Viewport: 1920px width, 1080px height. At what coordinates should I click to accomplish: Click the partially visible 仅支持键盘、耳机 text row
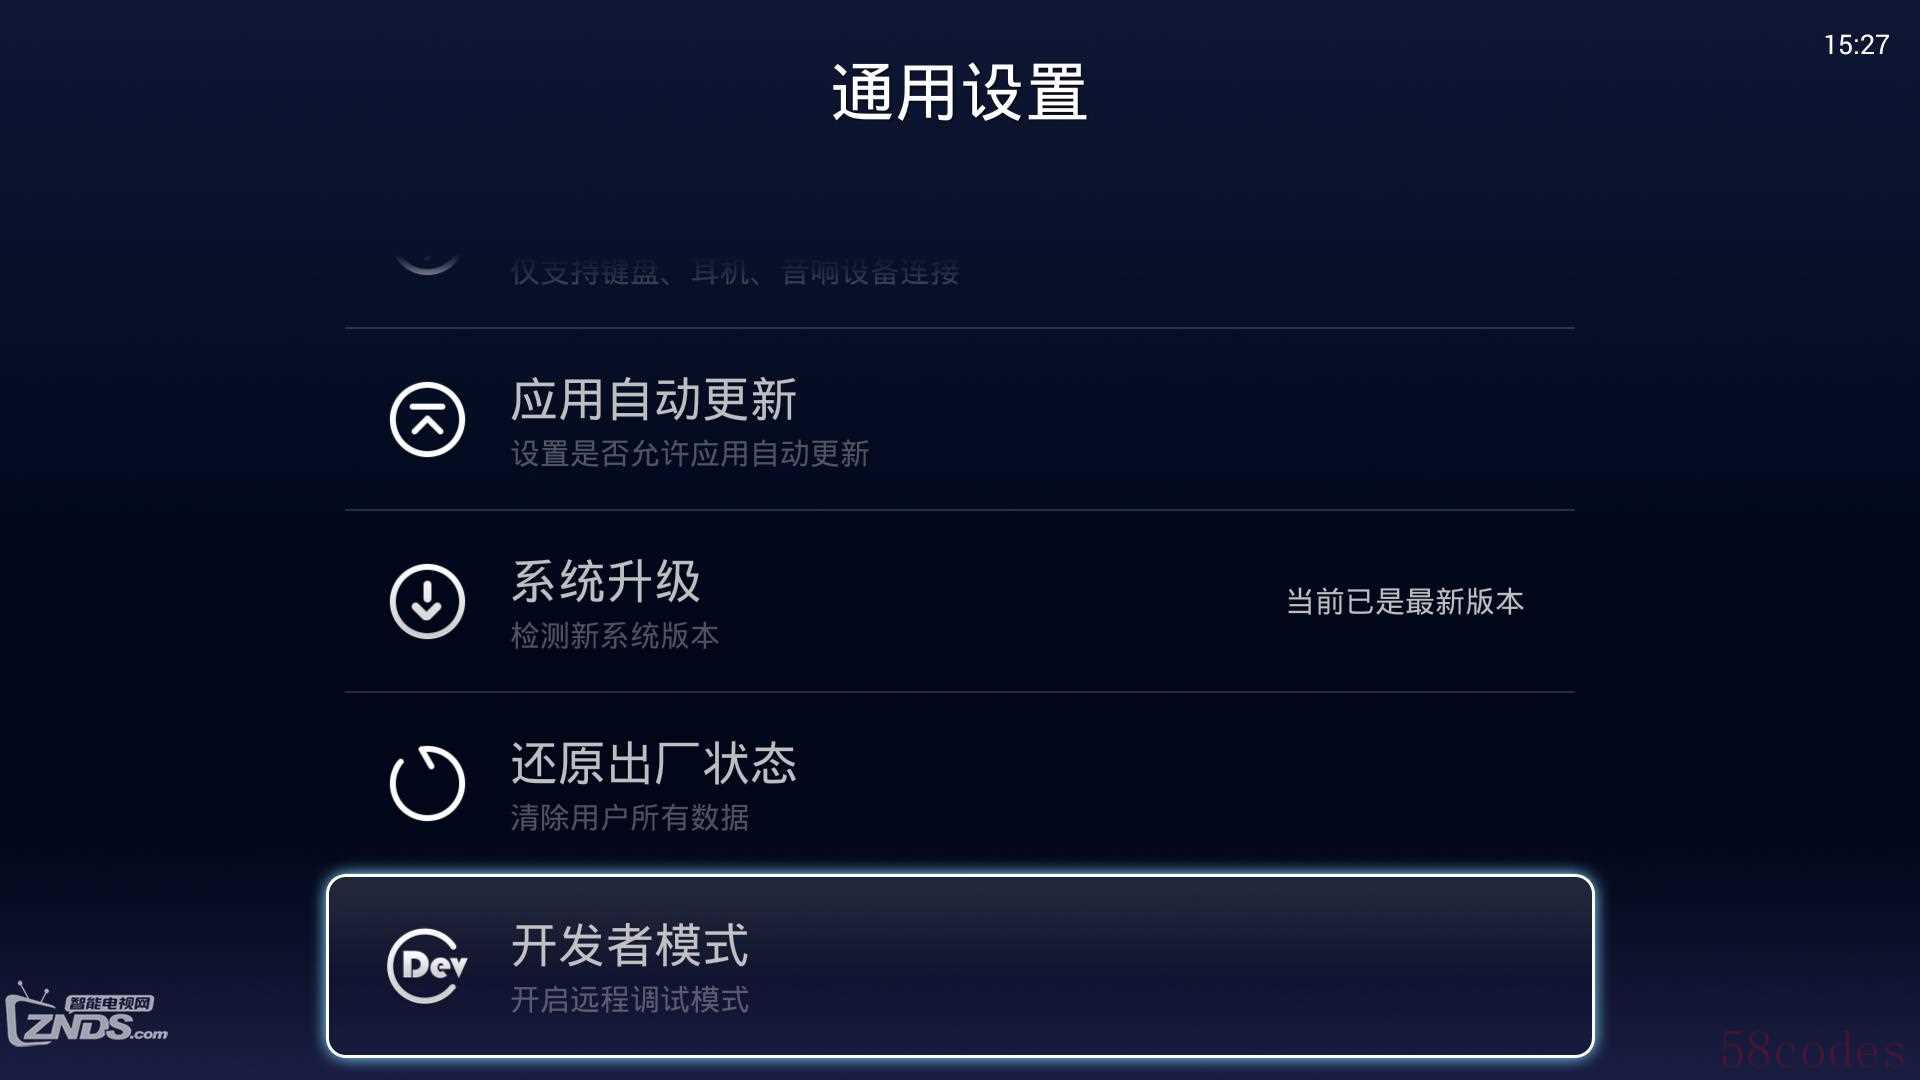coord(735,272)
